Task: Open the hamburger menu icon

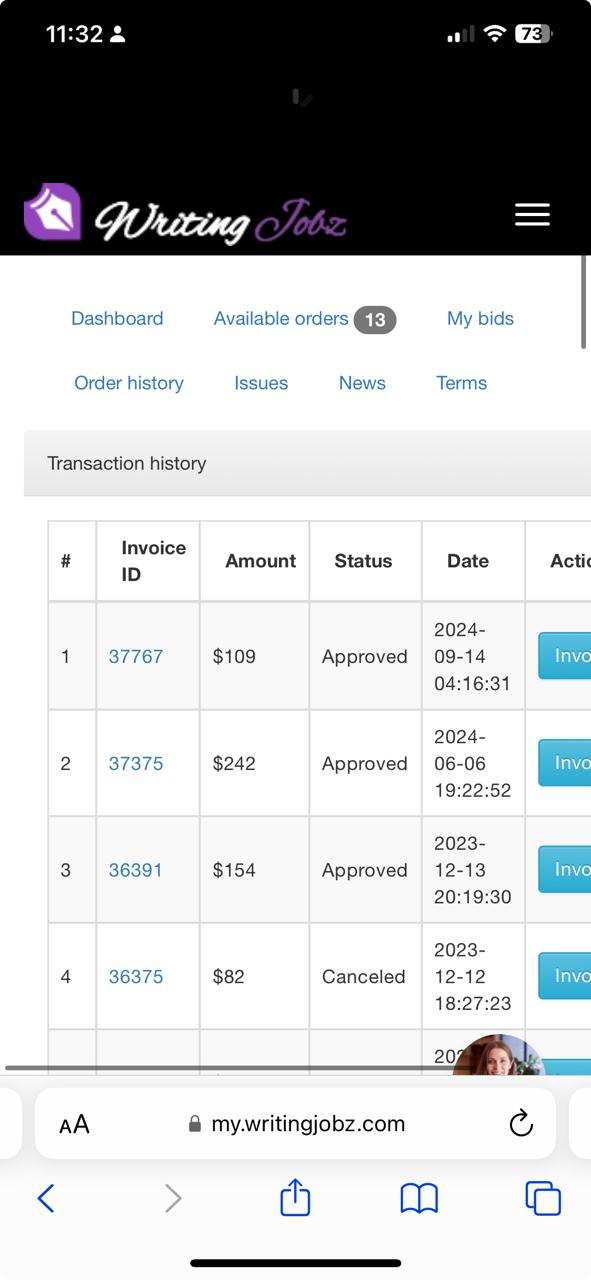Action: 532,215
